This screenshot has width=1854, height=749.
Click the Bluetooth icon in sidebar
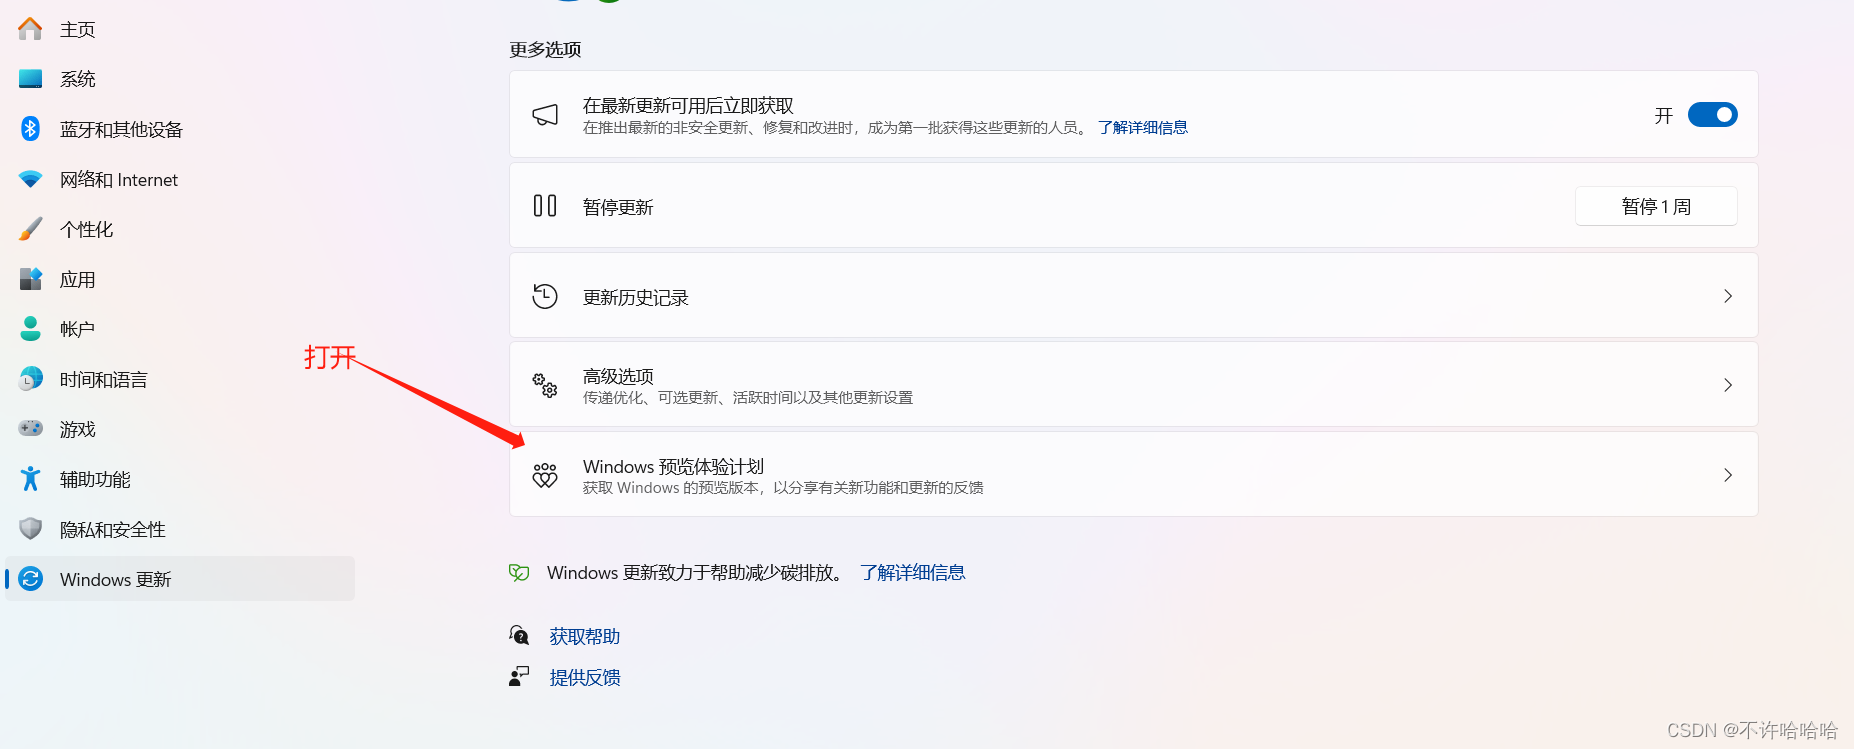point(30,128)
